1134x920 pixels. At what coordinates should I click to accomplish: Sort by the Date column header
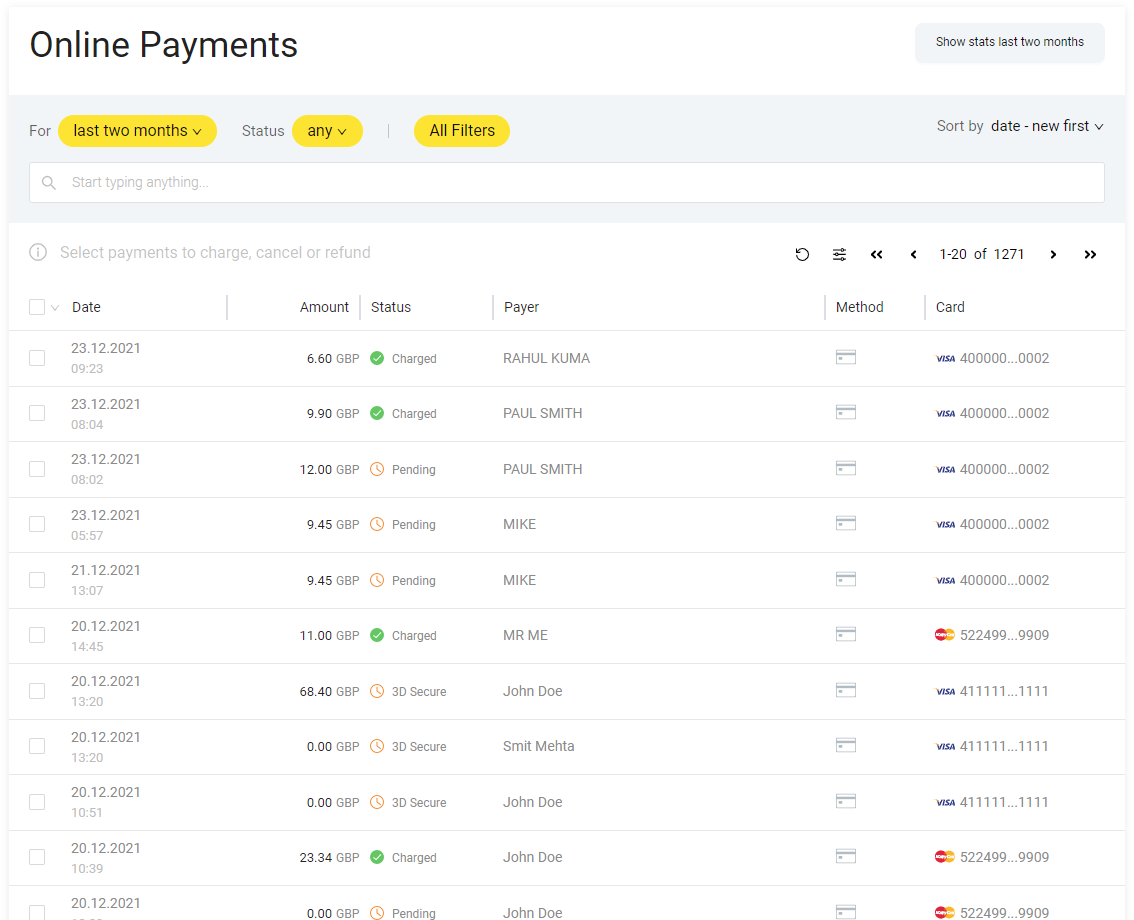tap(86, 307)
